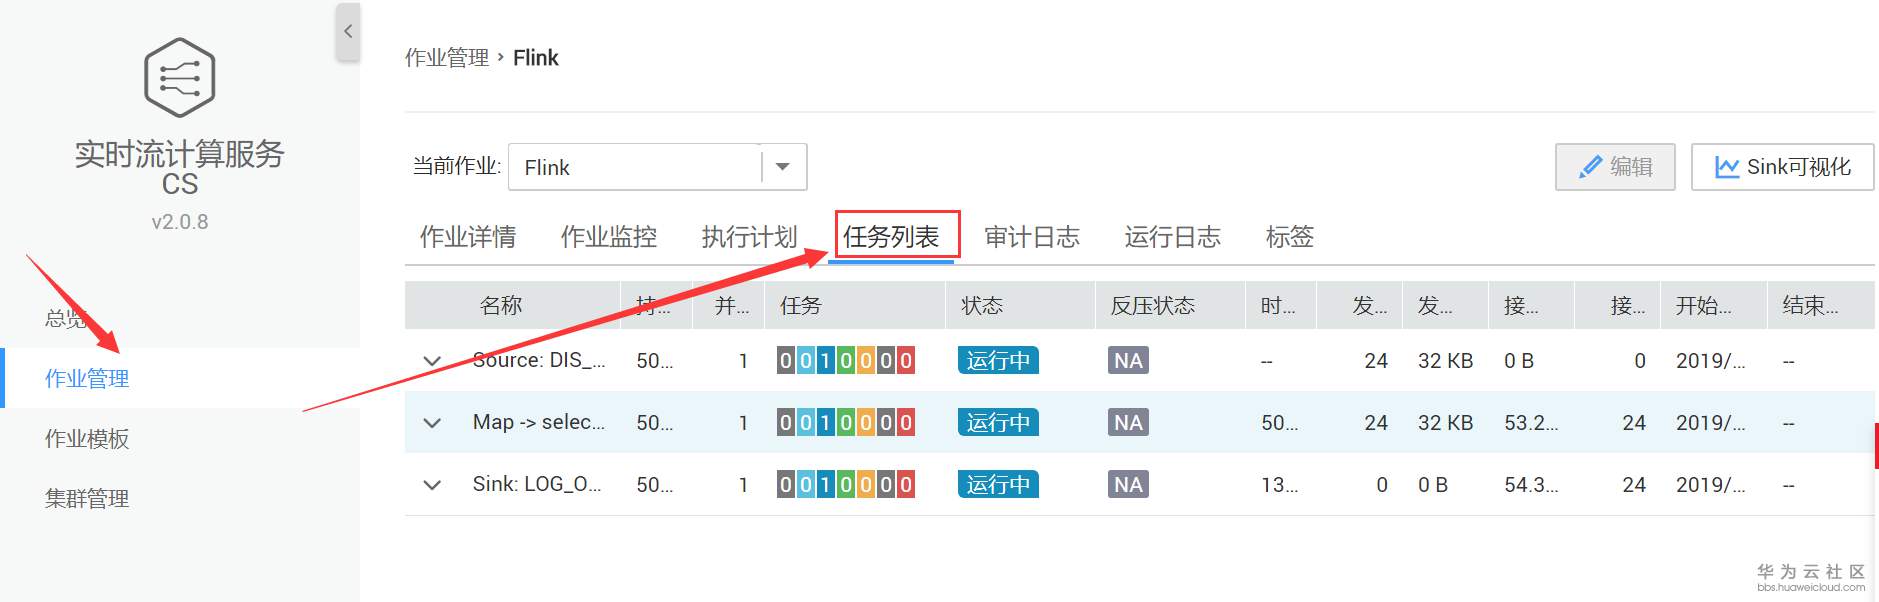Image resolution: width=1879 pixels, height=602 pixels.
Task: Click the 编辑 button
Action: pyautogui.click(x=1615, y=167)
